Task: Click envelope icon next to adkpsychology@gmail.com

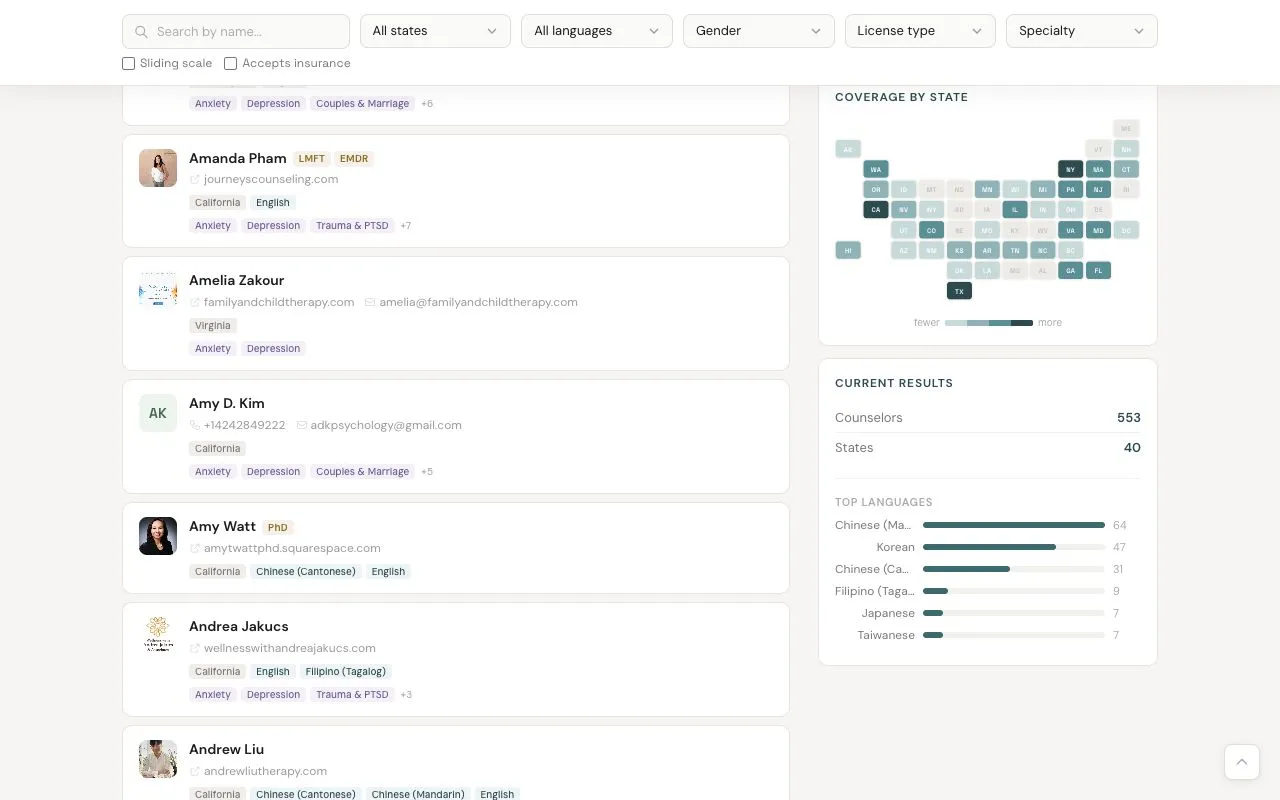Action: (301, 426)
